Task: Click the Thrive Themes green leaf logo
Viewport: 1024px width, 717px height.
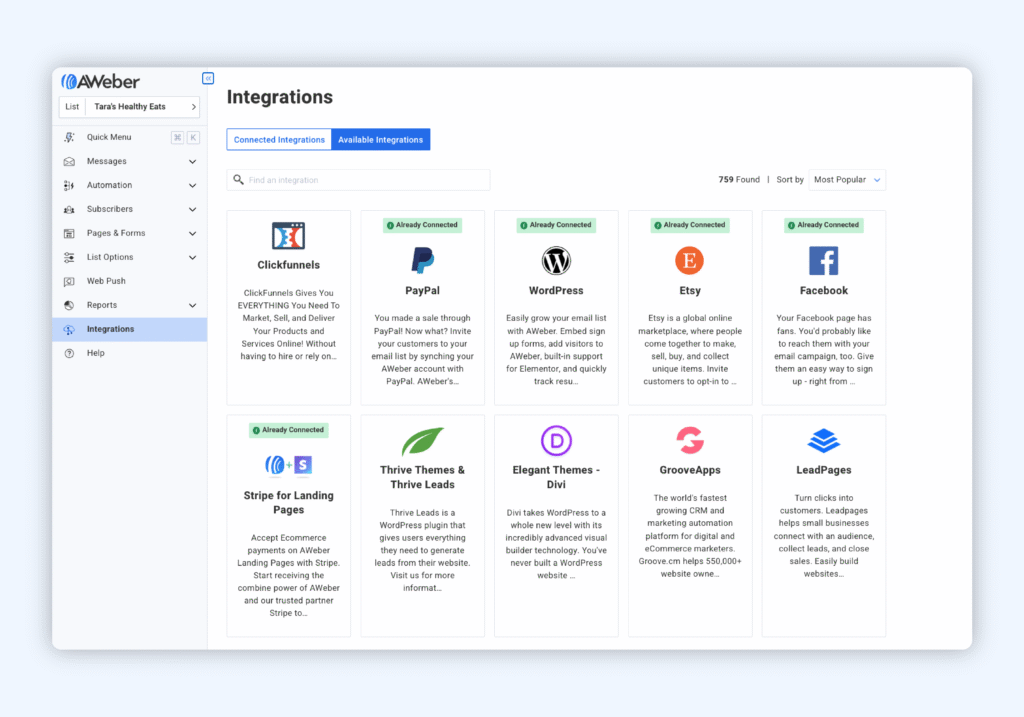Action: pyautogui.click(x=423, y=441)
